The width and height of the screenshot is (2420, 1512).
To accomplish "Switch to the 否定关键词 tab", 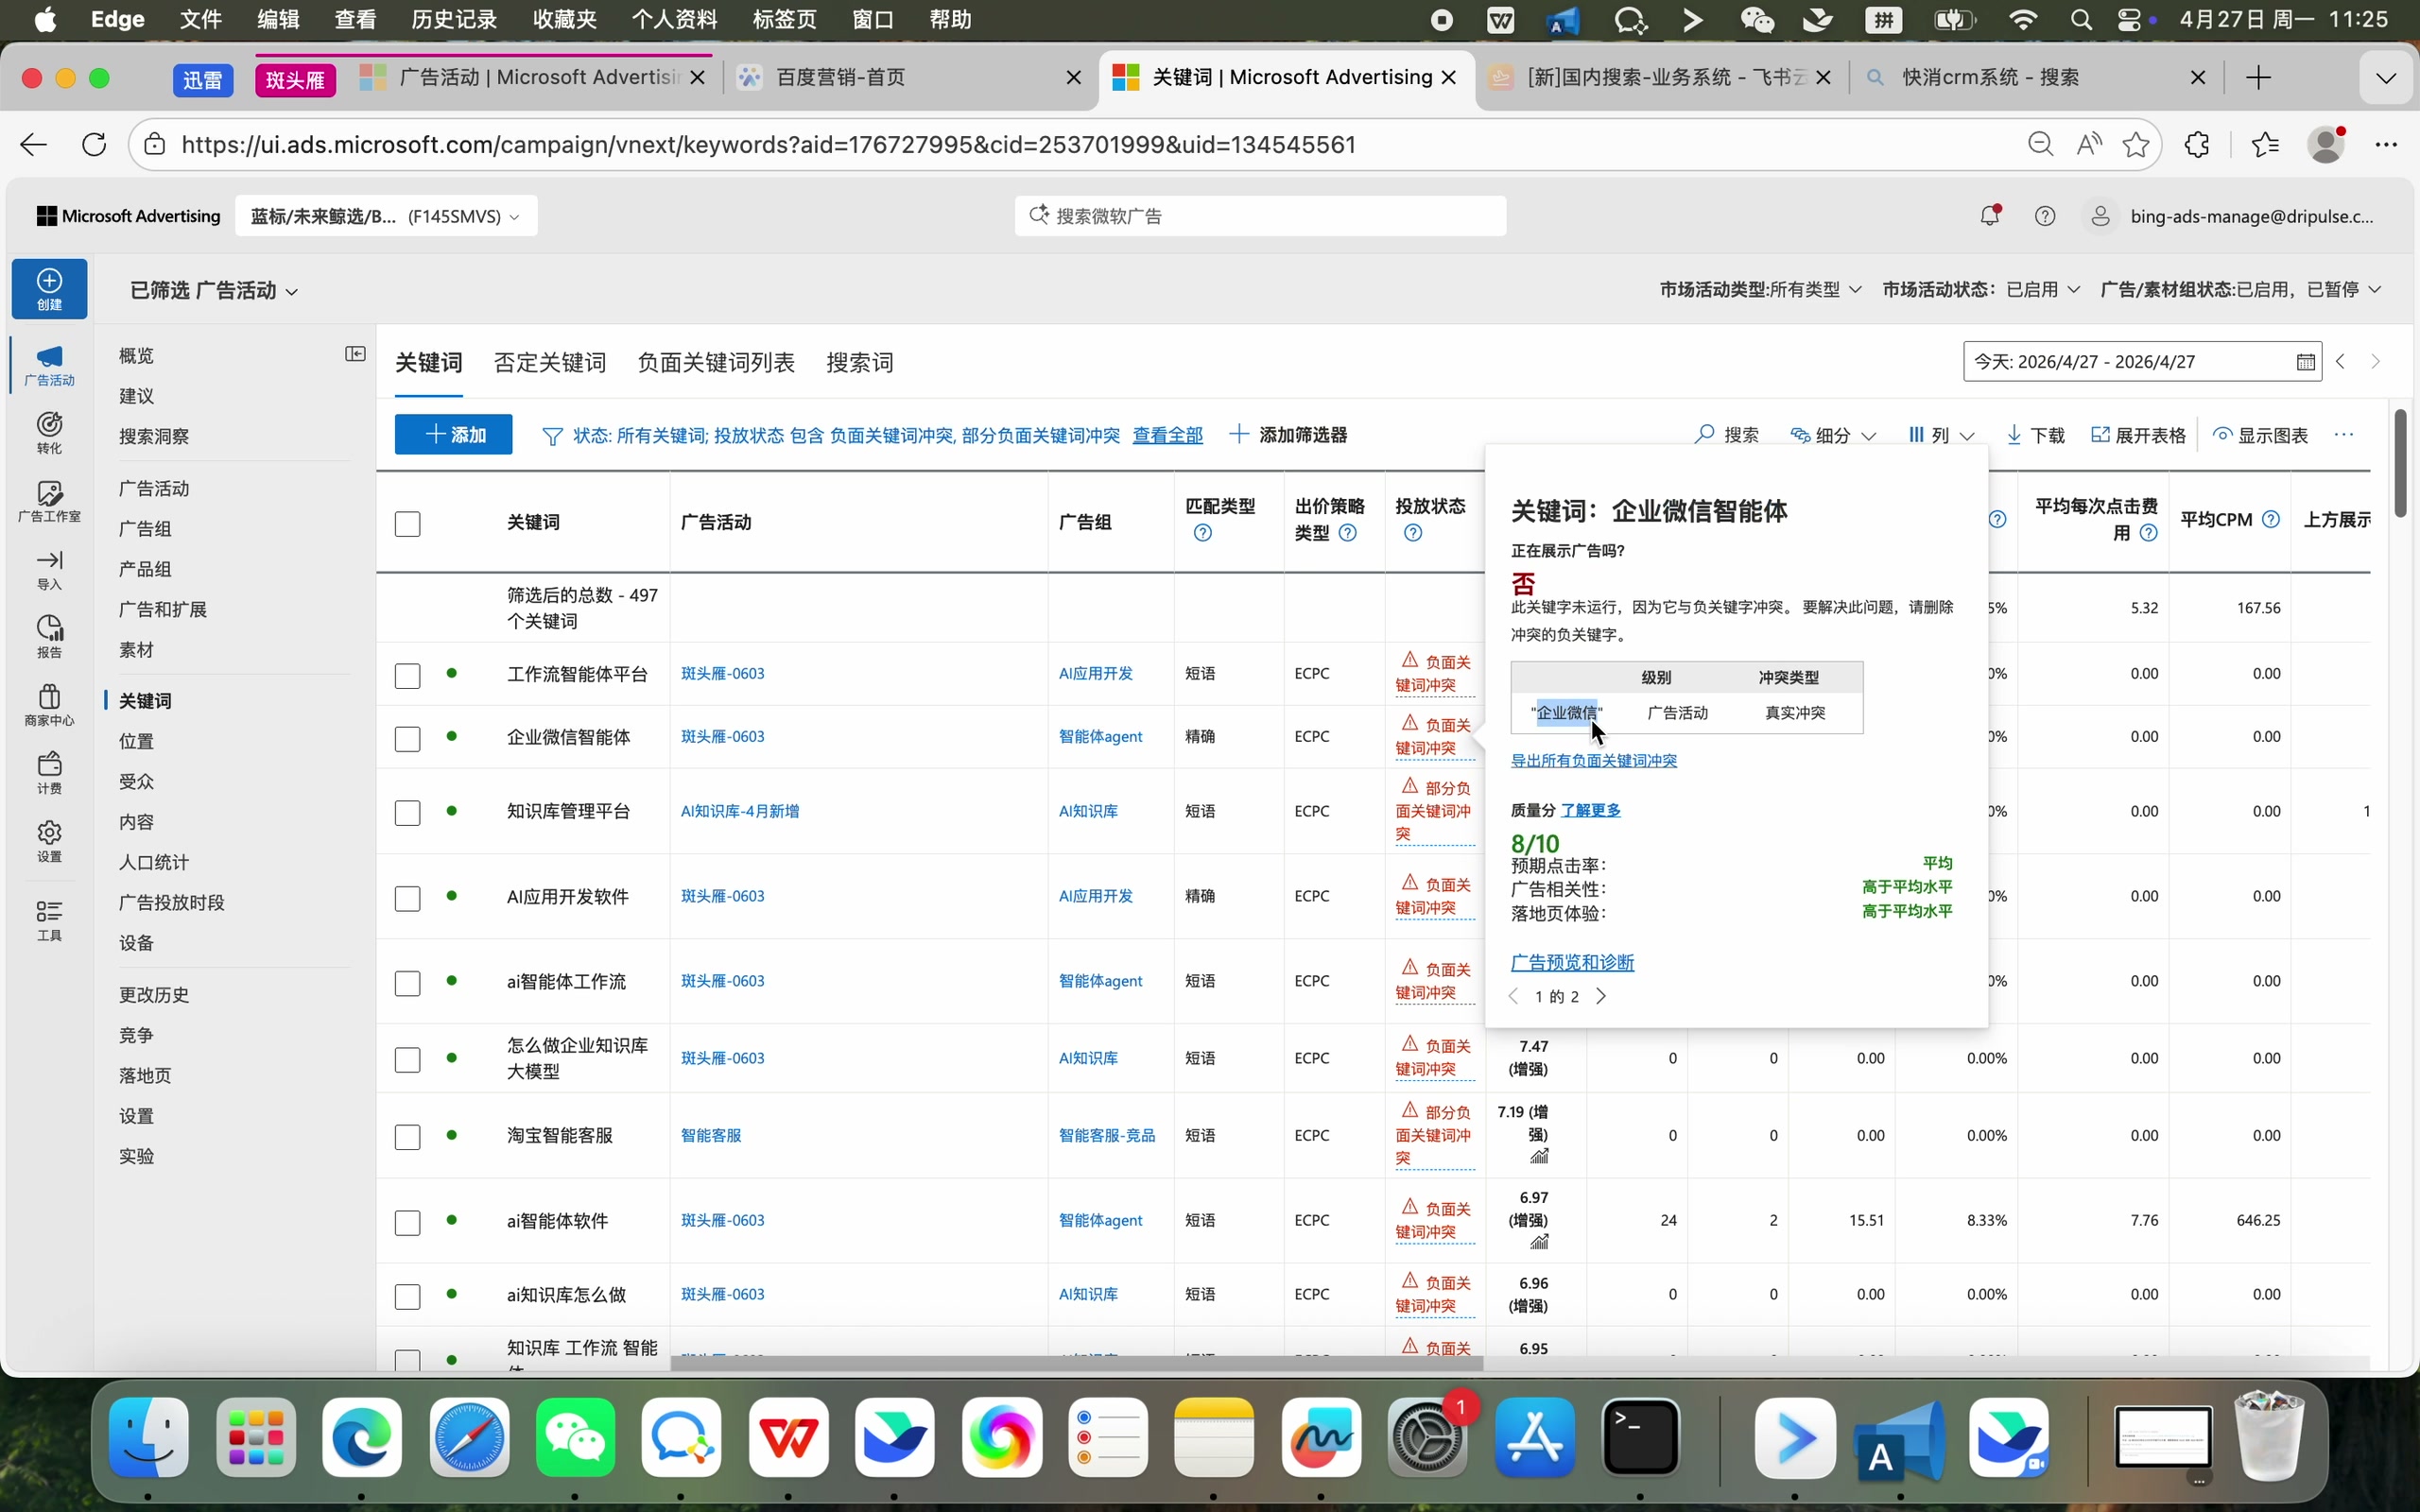I will [550, 363].
